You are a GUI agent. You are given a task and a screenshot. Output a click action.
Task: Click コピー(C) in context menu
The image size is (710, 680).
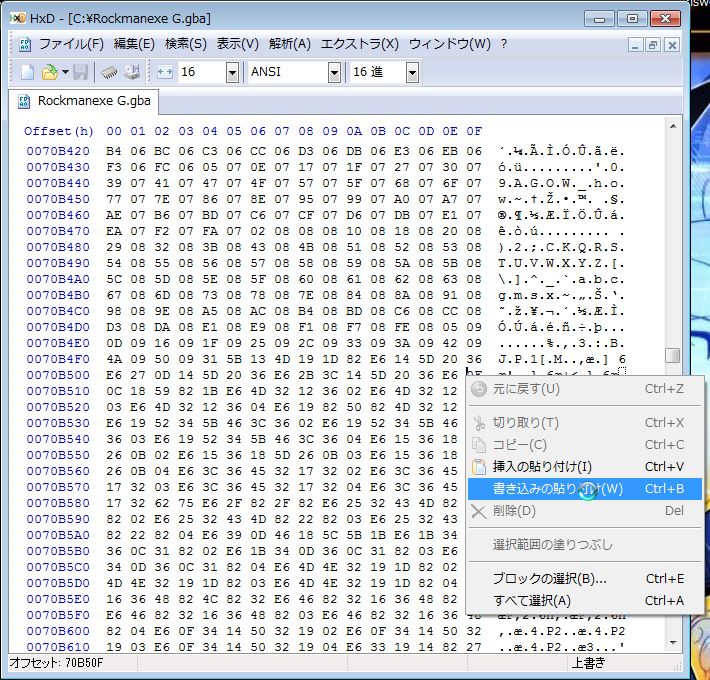[585, 445]
